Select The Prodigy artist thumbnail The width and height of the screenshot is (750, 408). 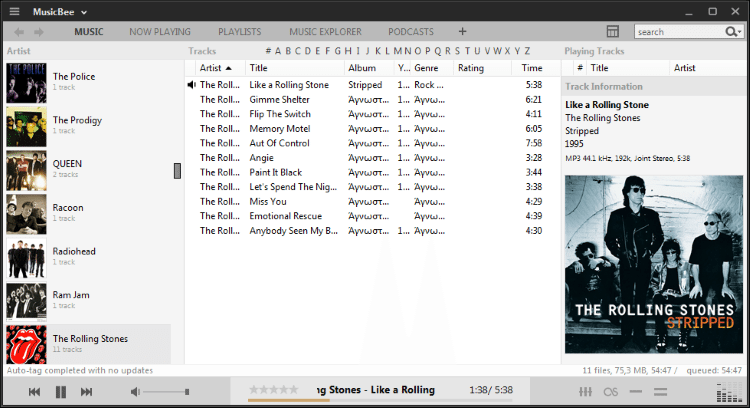pyautogui.click(x=26, y=127)
